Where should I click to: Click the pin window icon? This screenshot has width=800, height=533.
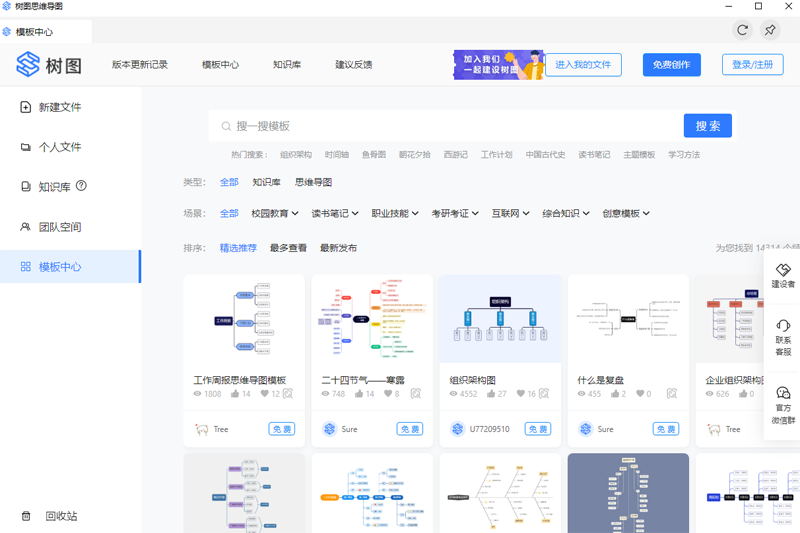click(x=770, y=31)
